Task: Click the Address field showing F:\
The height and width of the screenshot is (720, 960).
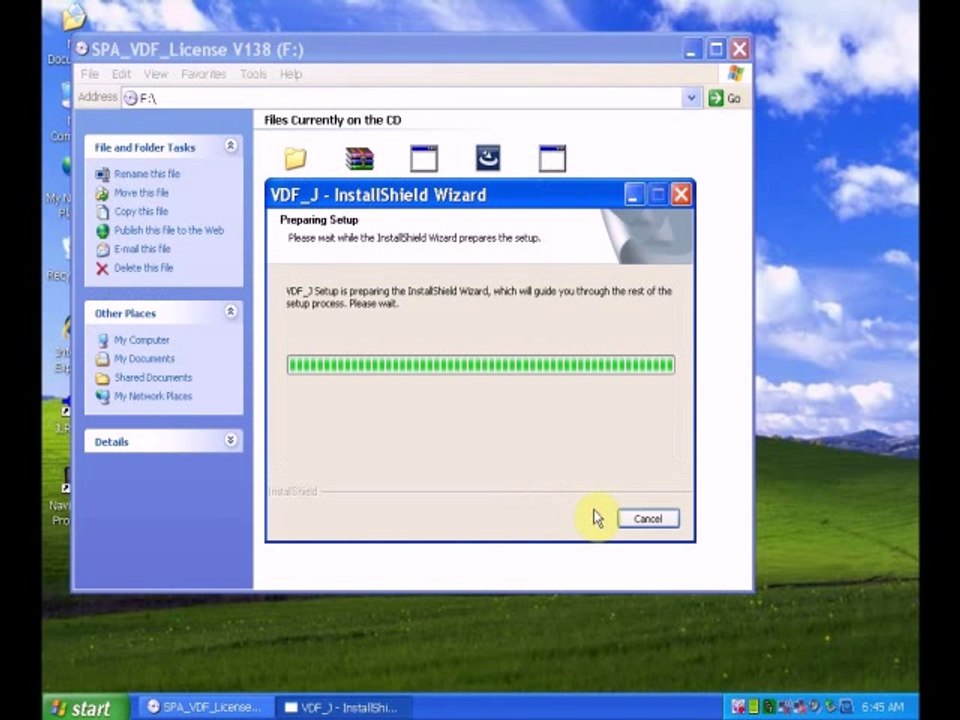Action: pyautogui.click(x=402, y=98)
